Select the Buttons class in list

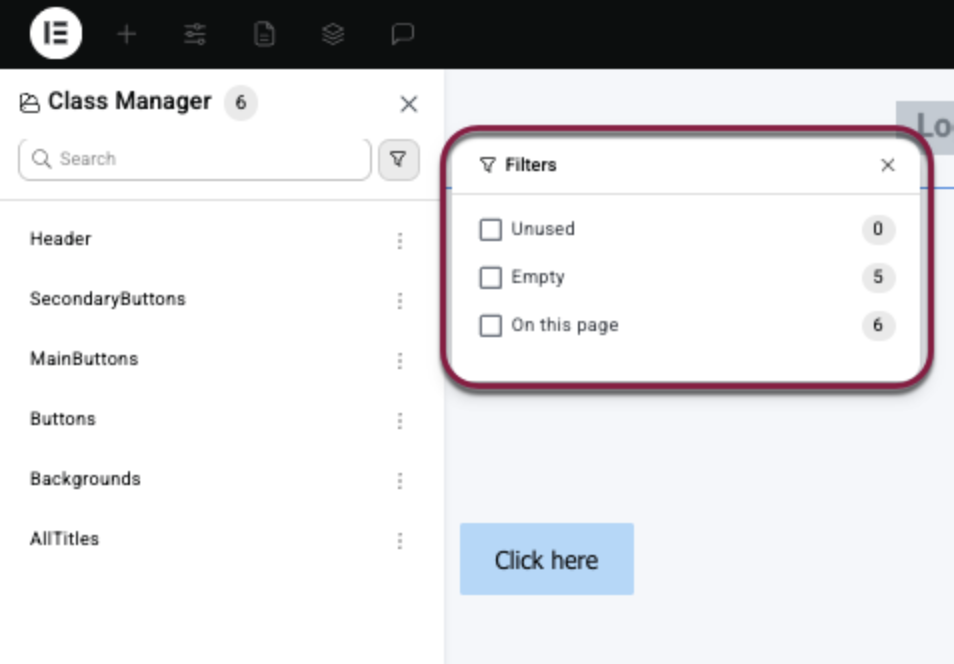pyautogui.click(x=63, y=419)
